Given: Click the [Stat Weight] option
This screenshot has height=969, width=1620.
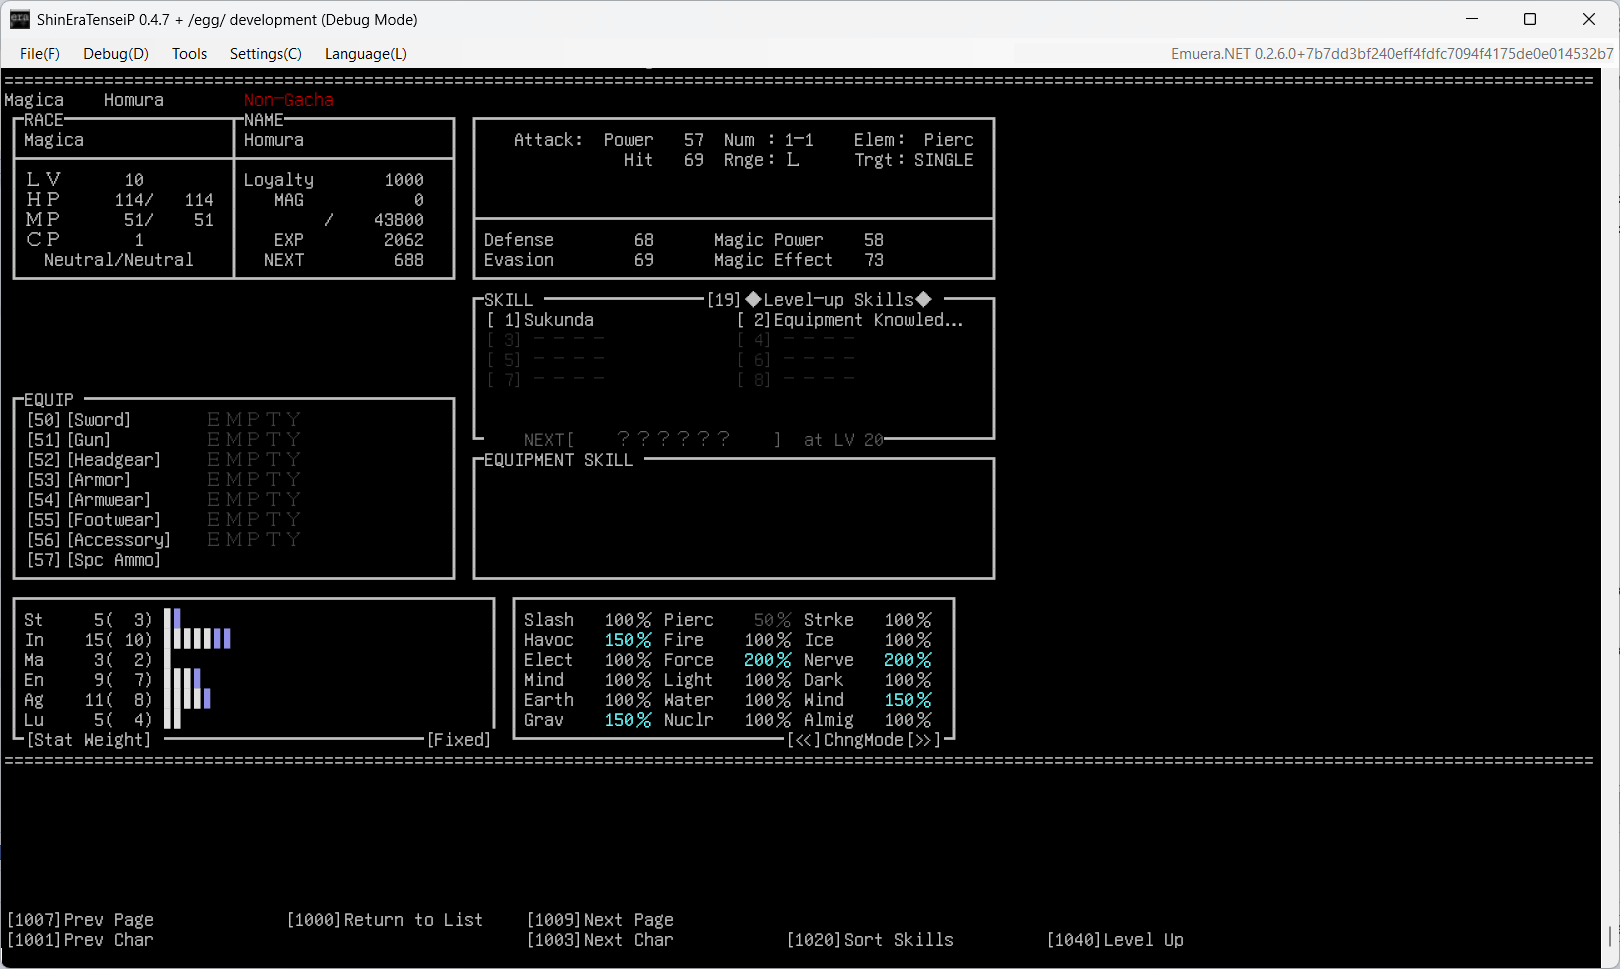Looking at the screenshot, I should (x=89, y=740).
